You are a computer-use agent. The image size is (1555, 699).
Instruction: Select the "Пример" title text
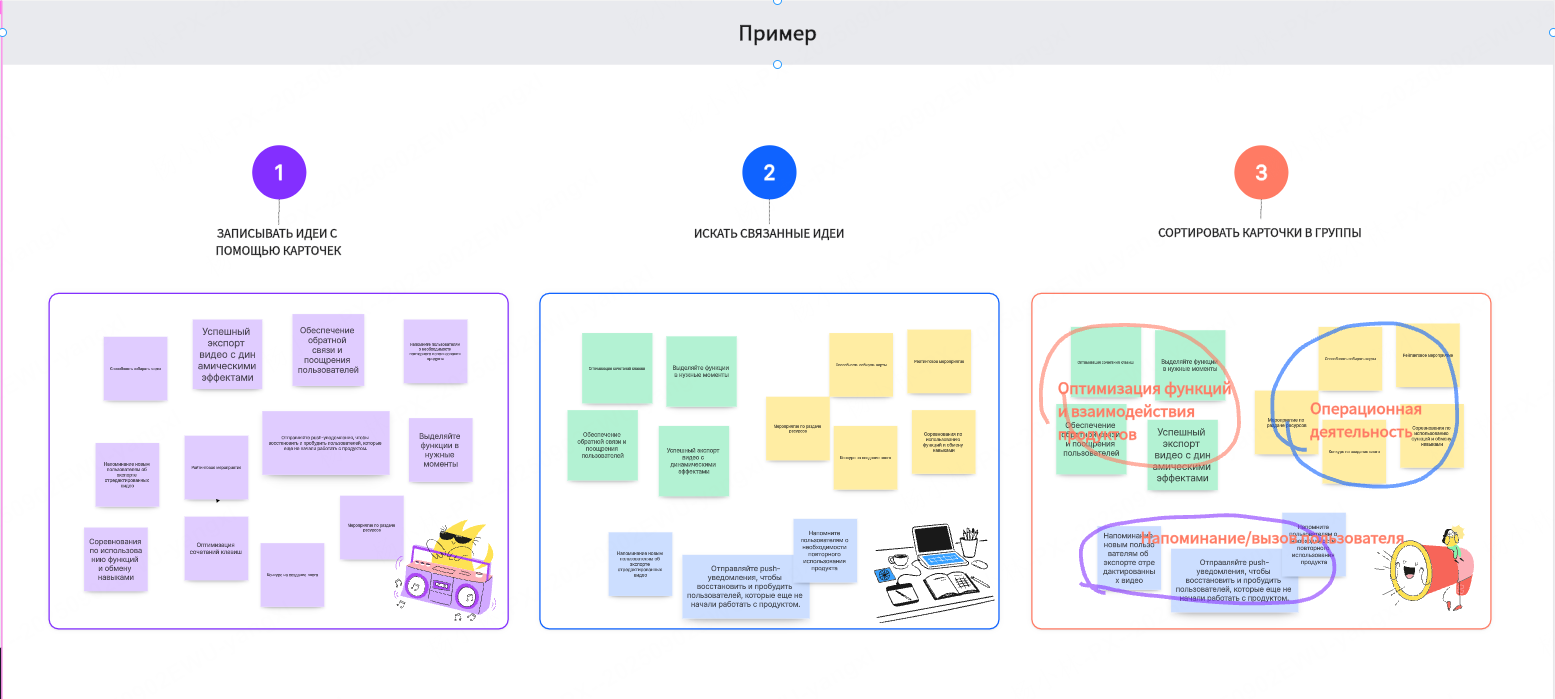coord(777,34)
